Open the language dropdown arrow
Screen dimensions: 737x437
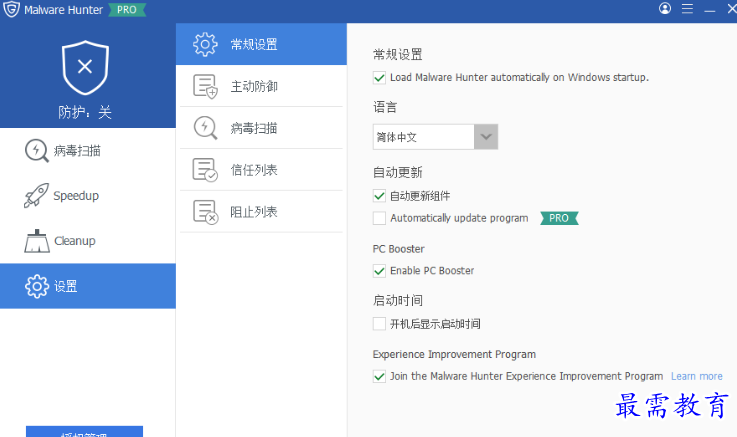[486, 137]
